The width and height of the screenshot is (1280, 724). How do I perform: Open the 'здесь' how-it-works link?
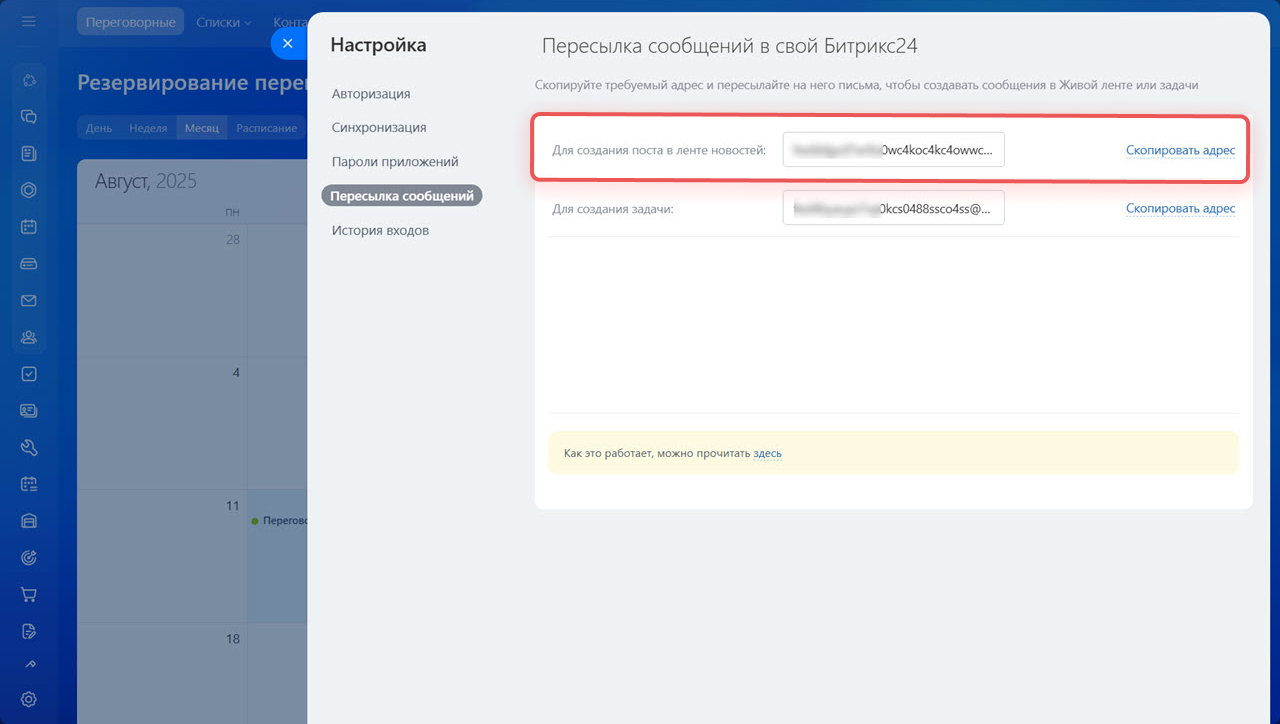click(x=767, y=453)
